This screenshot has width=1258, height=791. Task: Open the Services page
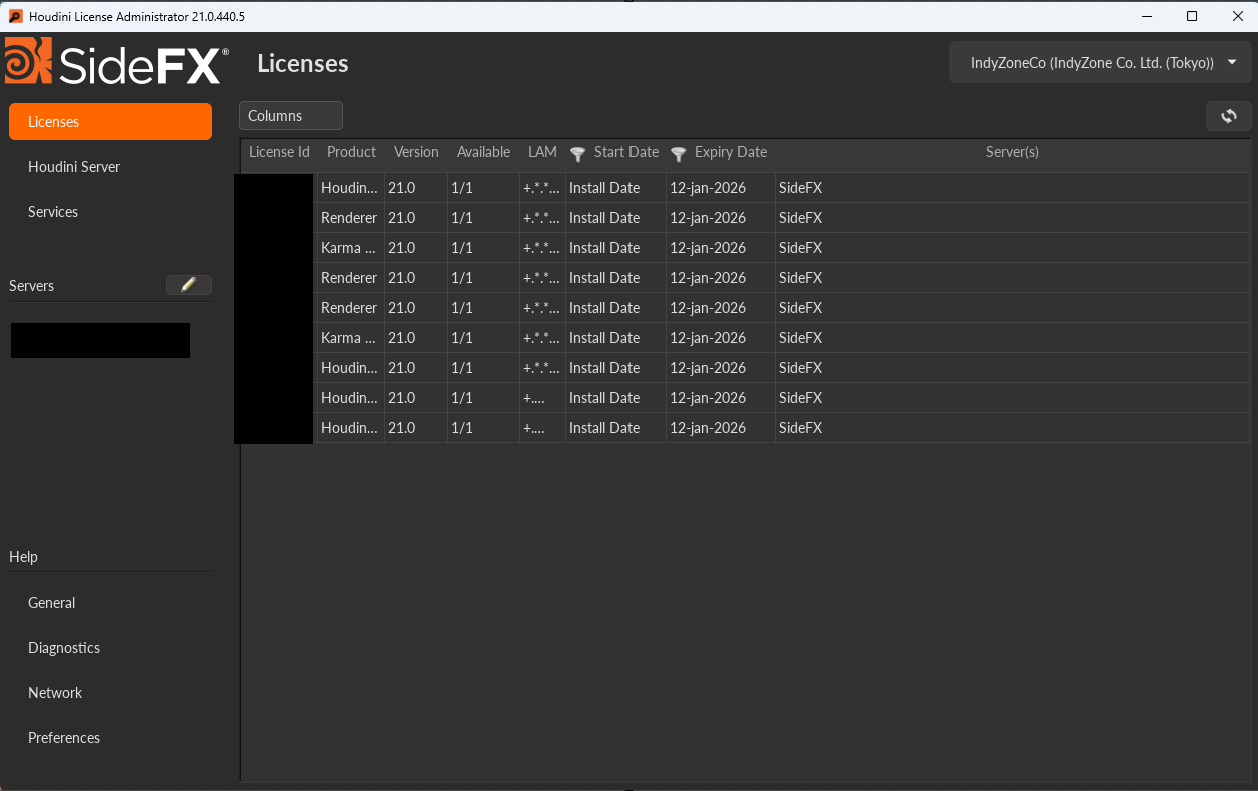[x=53, y=212]
